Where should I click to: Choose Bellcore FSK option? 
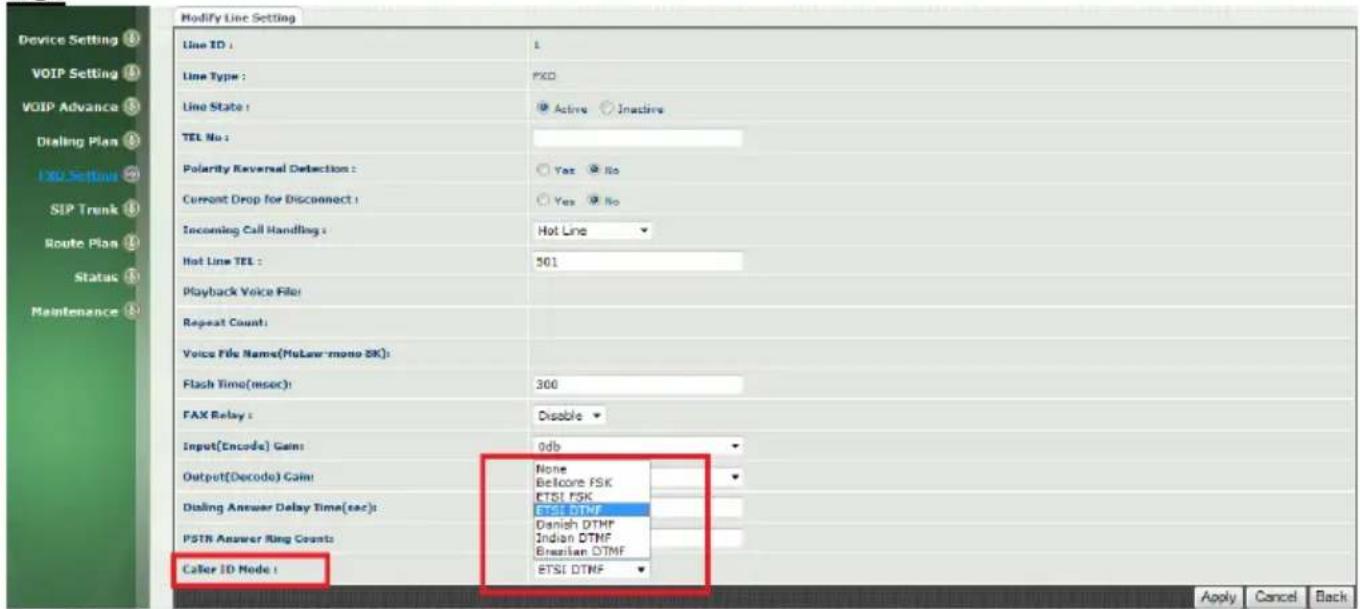coord(591,482)
